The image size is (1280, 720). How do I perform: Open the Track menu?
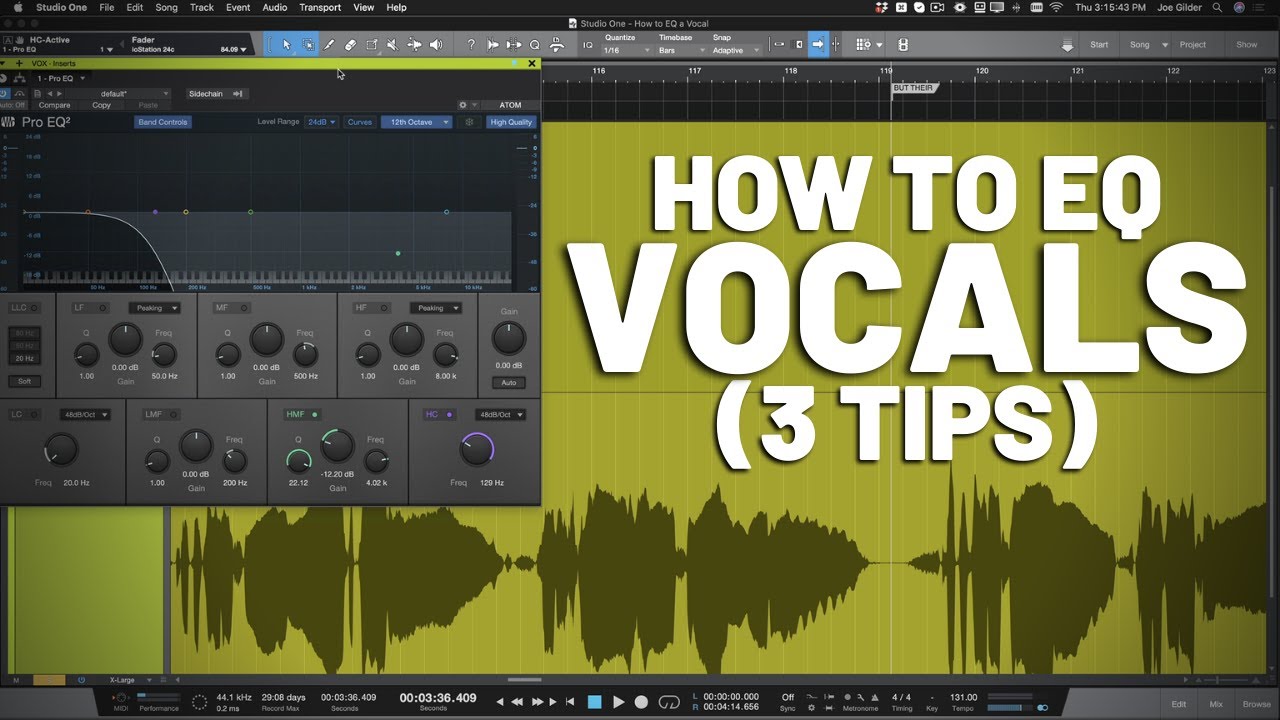(x=202, y=7)
